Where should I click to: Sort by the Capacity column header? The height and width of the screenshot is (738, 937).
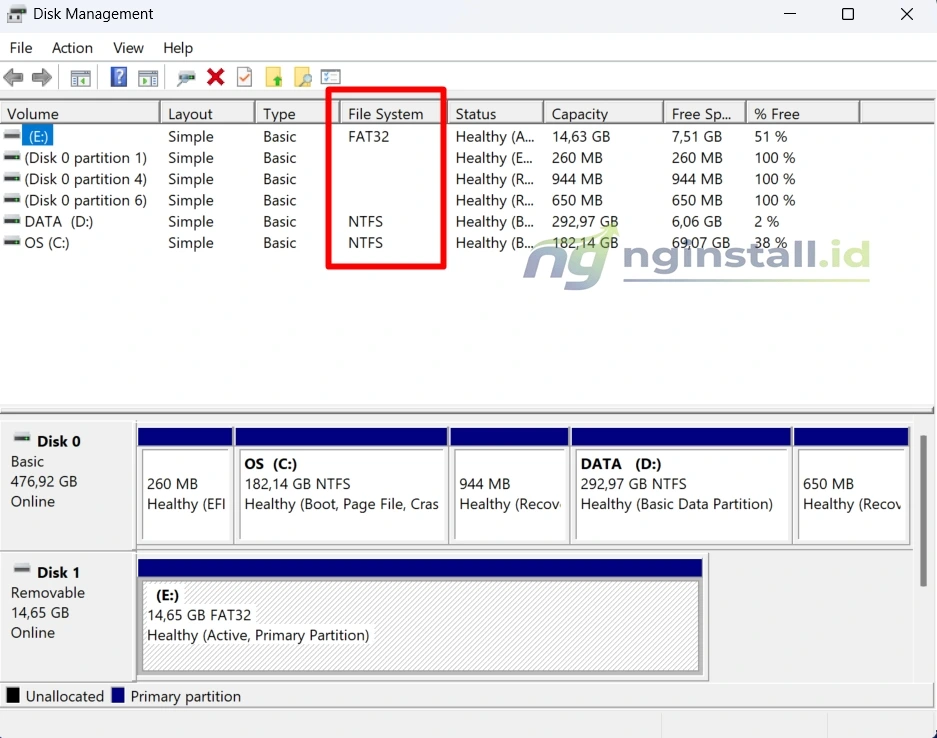point(604,114)
